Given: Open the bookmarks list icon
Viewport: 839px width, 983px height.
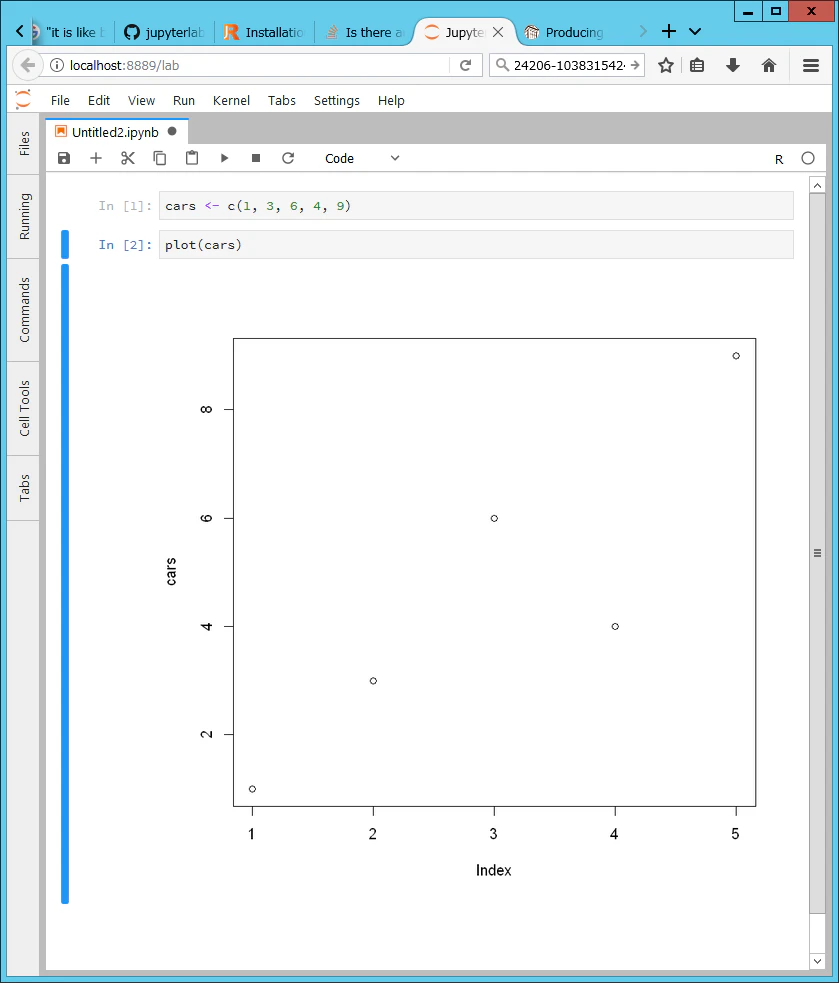Looking at the screenshot, I should [697, 65].
